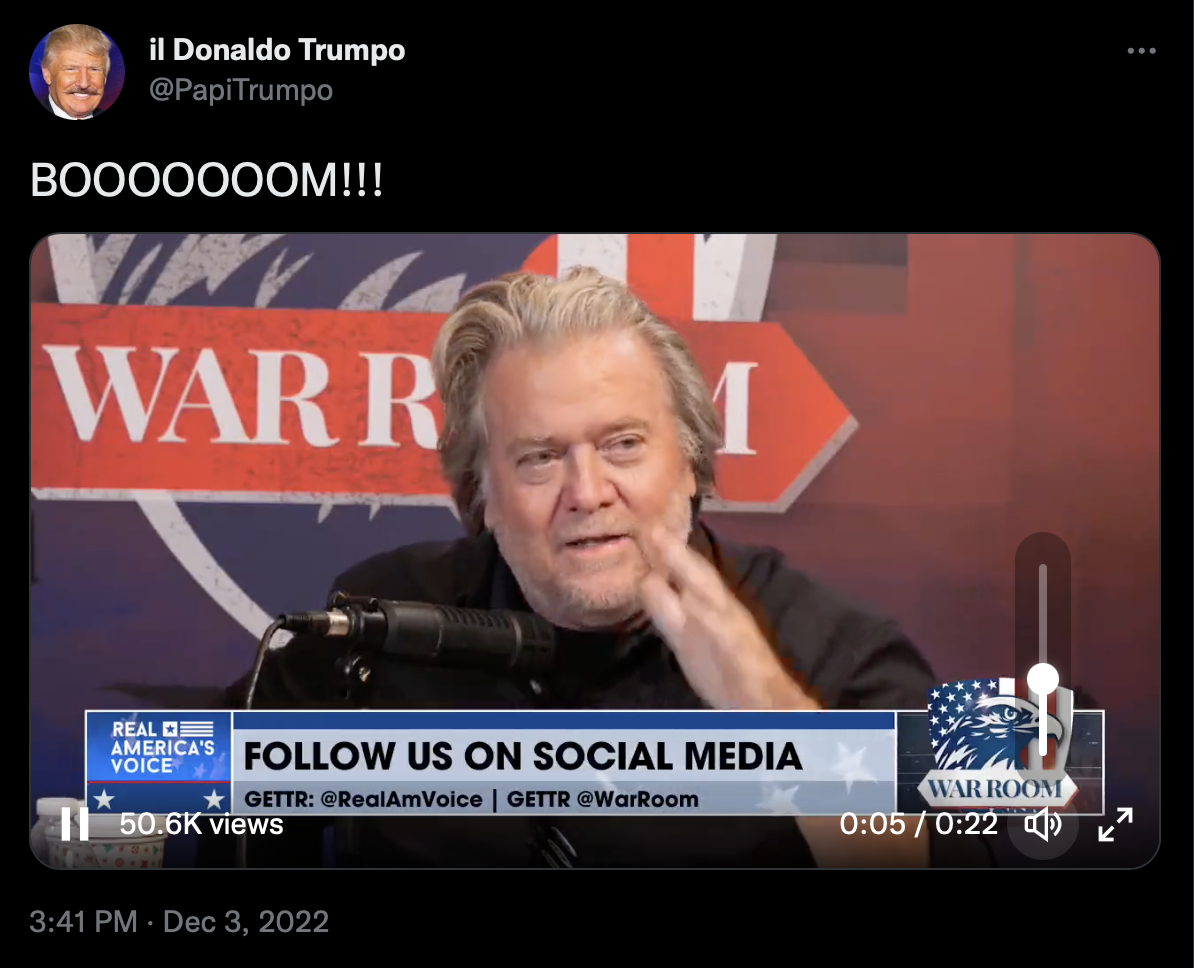
Task: Open the video in fullscreen mode
Action: [1116, 824]
